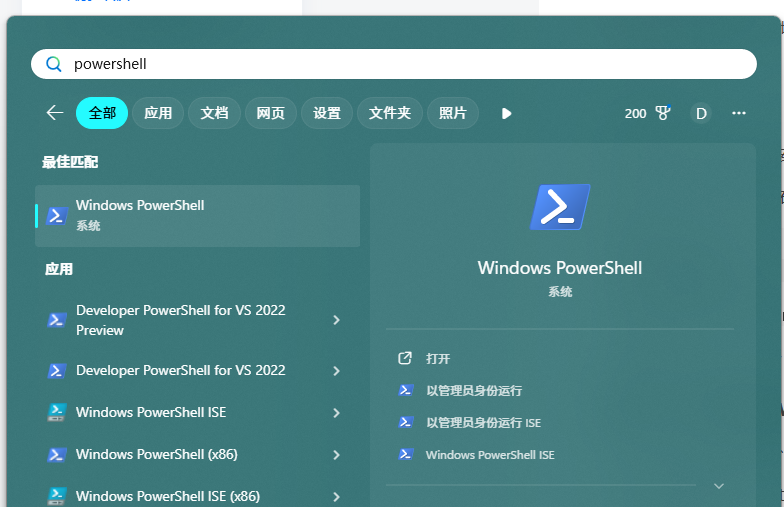Select the 应用 filter tab
The height and width of the screenshot is (507, 784).
tap(158, 113)
